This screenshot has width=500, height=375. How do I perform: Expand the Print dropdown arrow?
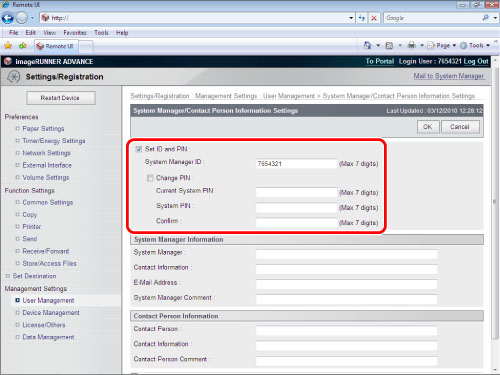click(422, 45)
